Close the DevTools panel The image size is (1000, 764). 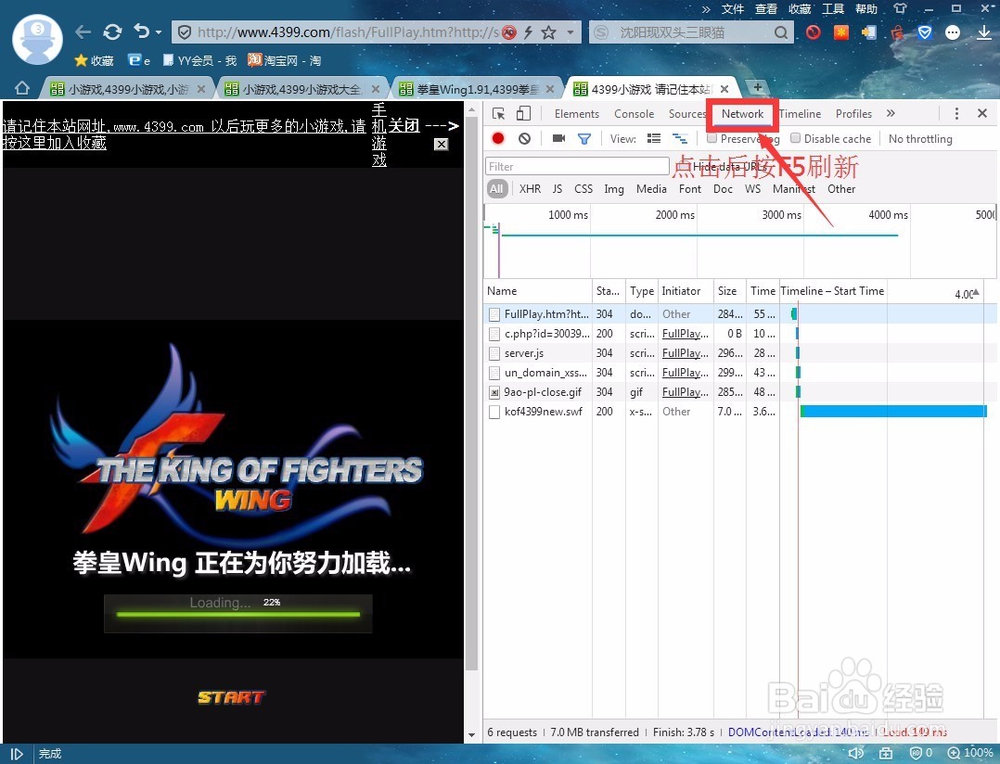(982, 113)
